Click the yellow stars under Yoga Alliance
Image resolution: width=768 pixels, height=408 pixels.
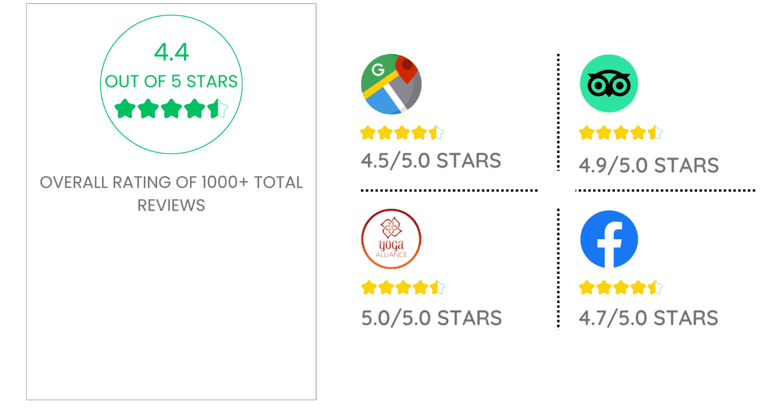click(402, 288)
